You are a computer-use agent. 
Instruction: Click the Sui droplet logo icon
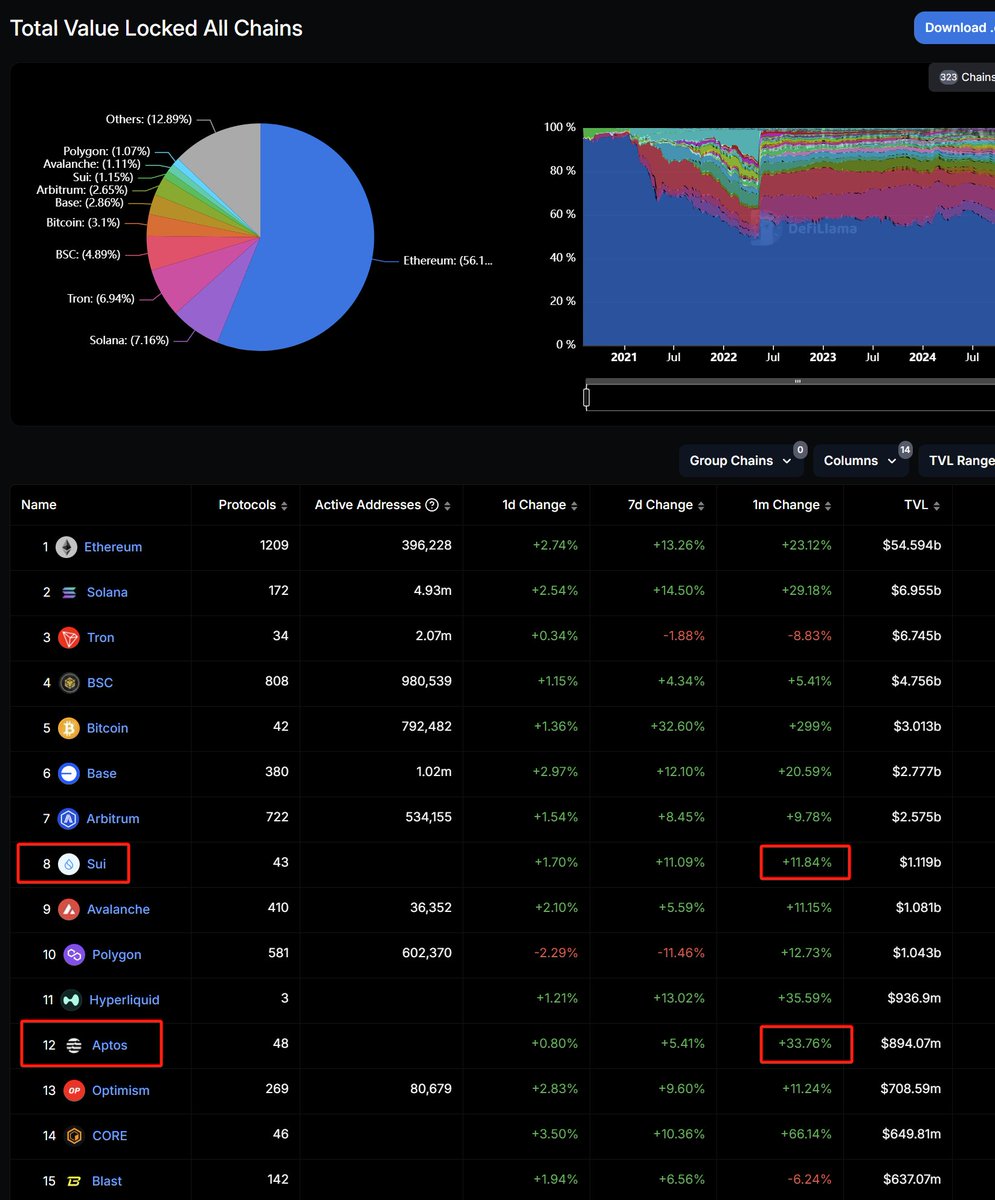tap(69, 864)
